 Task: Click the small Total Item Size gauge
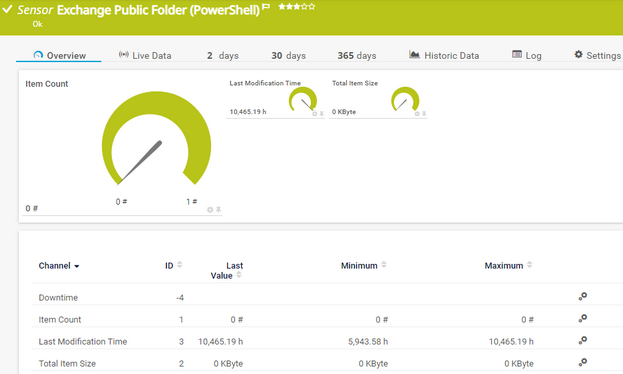coord(405,99)
